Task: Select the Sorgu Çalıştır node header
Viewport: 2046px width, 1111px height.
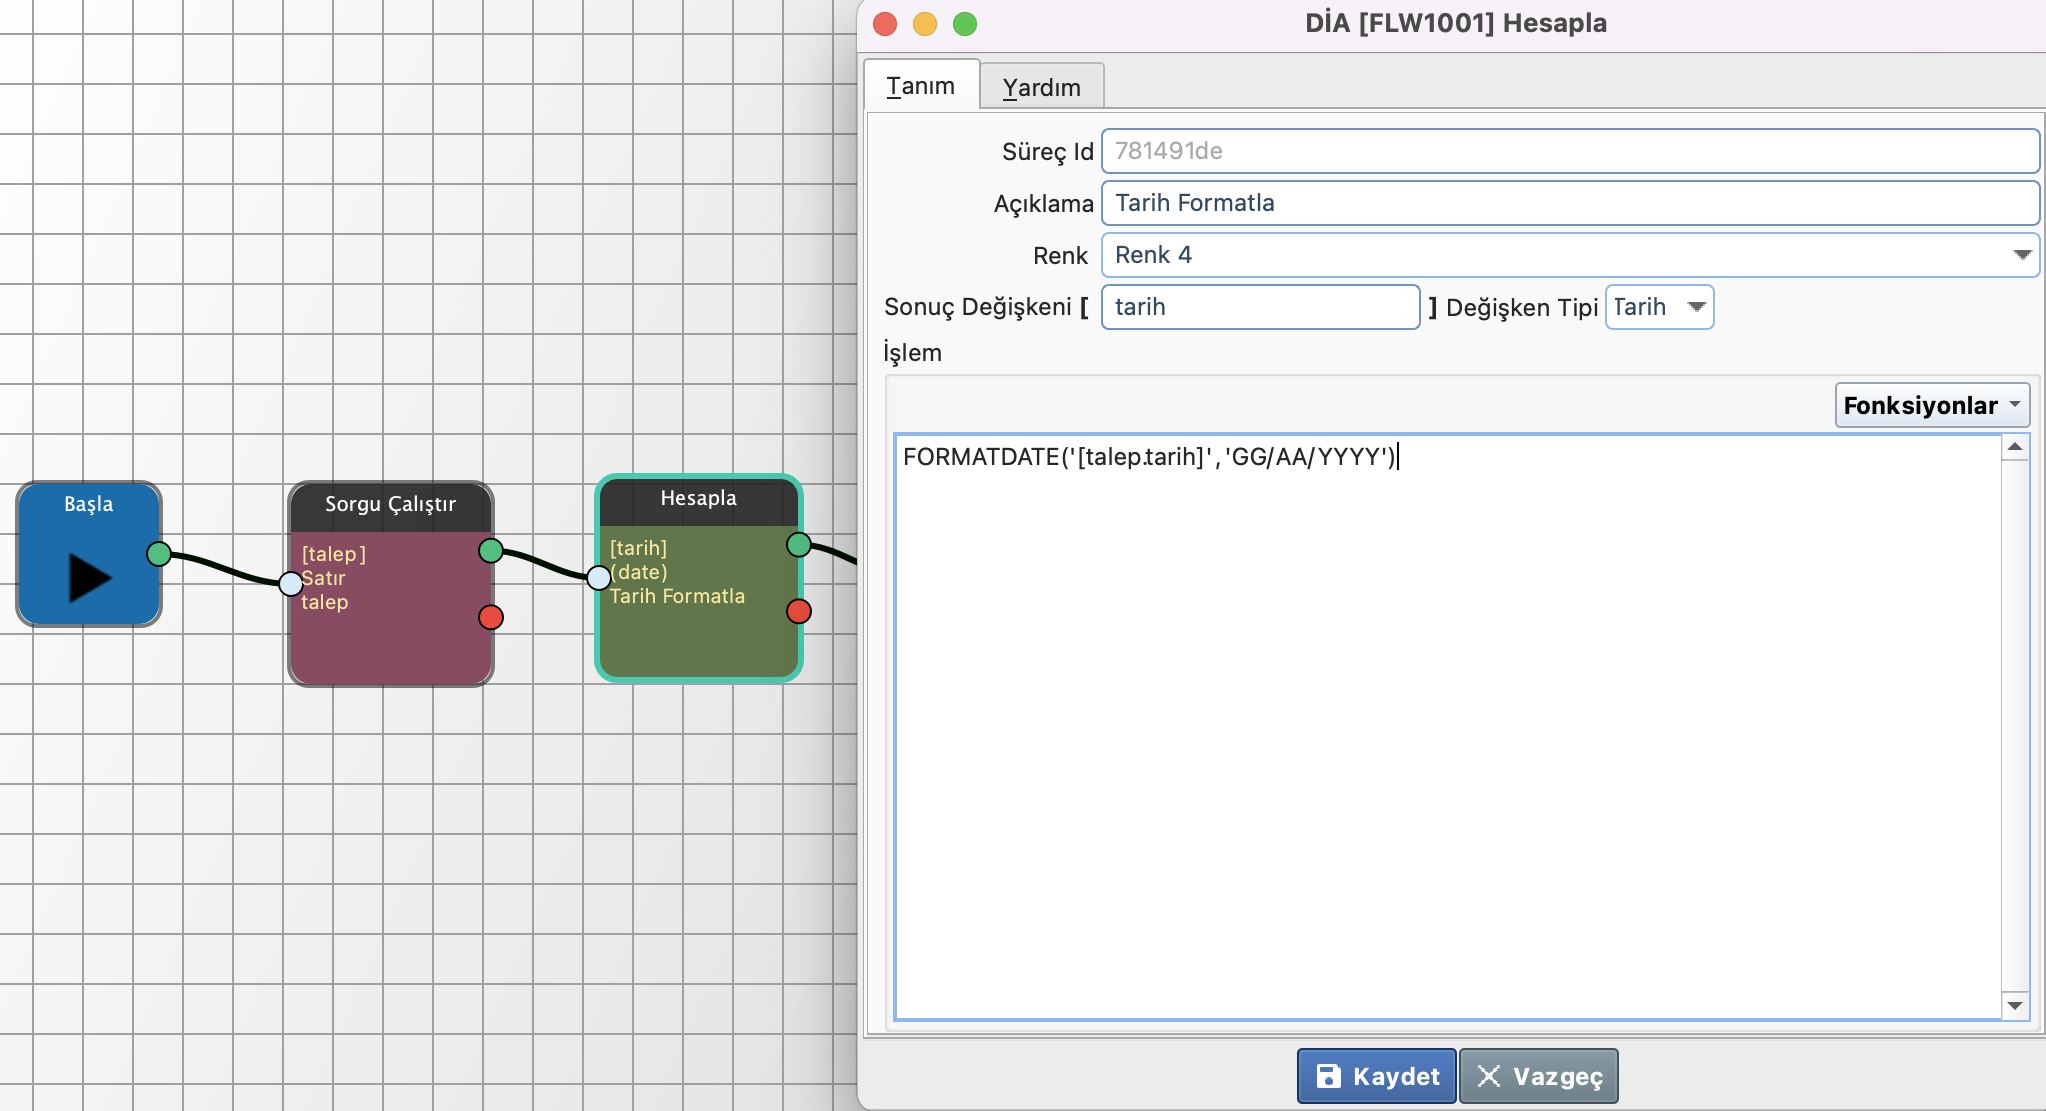Action: pyautogui.click(x=390, y=505)
